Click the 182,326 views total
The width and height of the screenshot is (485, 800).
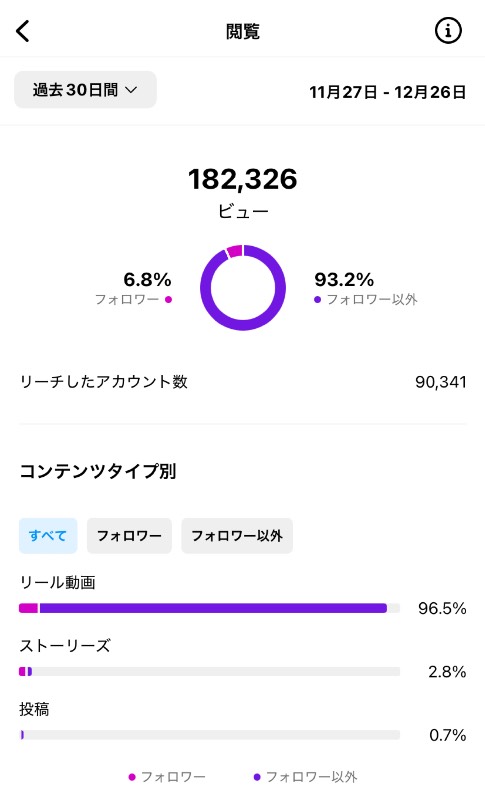(243, 179)
